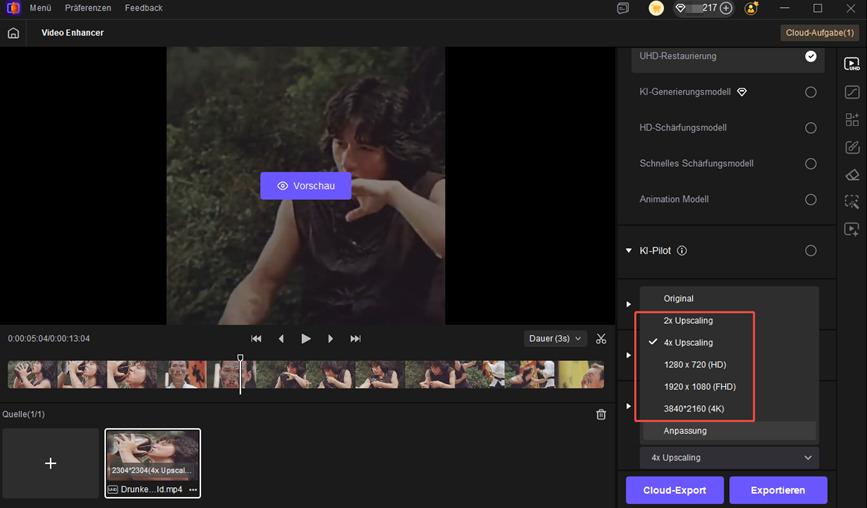Click the KI-Pilot info icon
Image resolution: width=867 pixels, height=508 pixels.
coord(682,251)
